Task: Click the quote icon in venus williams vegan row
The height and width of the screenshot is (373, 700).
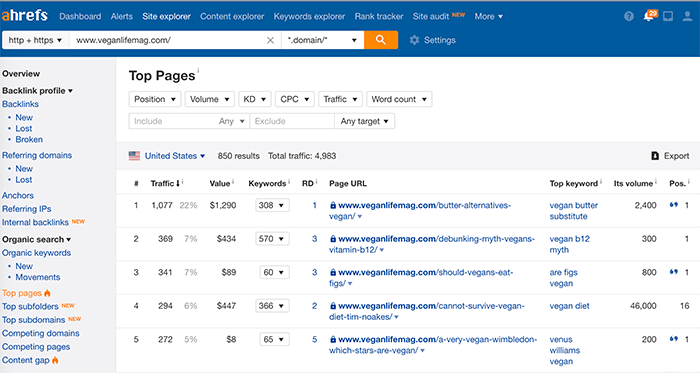Action: 674,339
